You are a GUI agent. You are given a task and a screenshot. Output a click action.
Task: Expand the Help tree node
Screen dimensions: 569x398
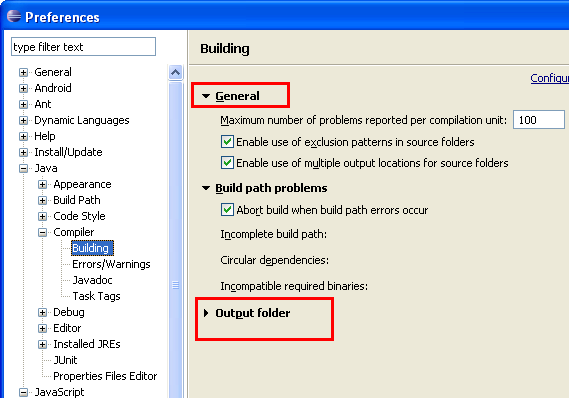point(24,136)
